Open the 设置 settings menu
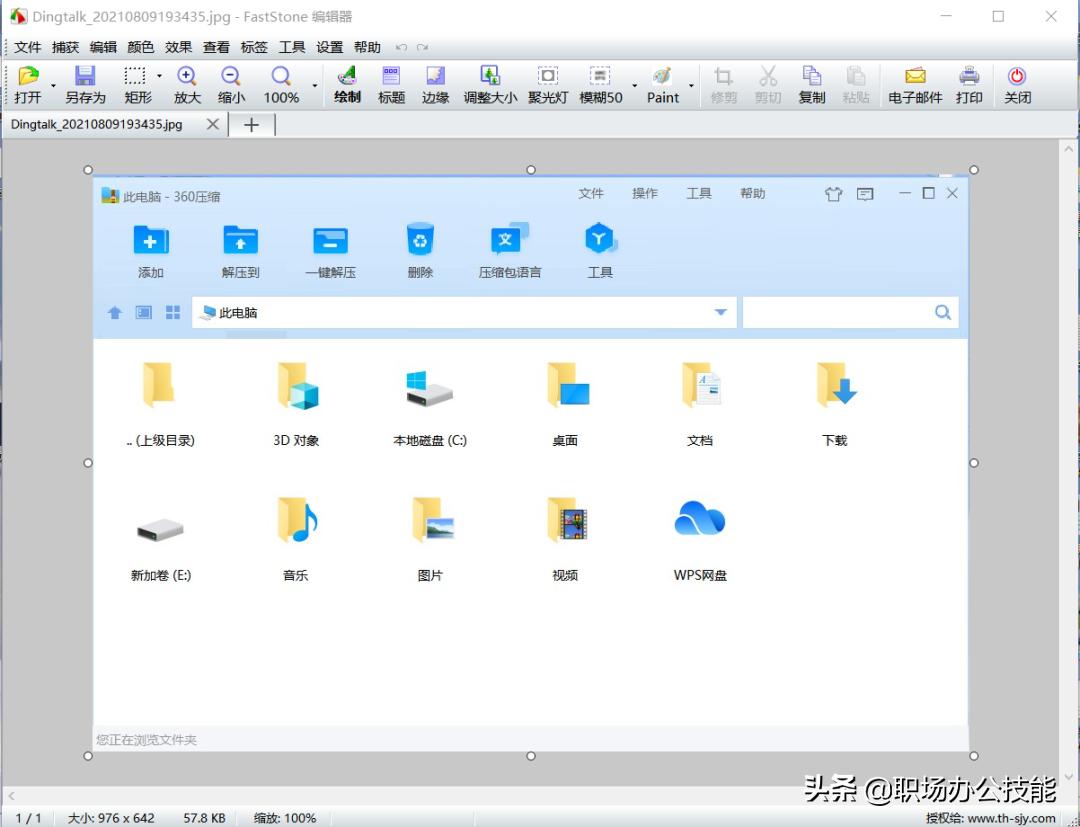The height and width of the screenshot is (827, 1080). (x=329, y=48)
